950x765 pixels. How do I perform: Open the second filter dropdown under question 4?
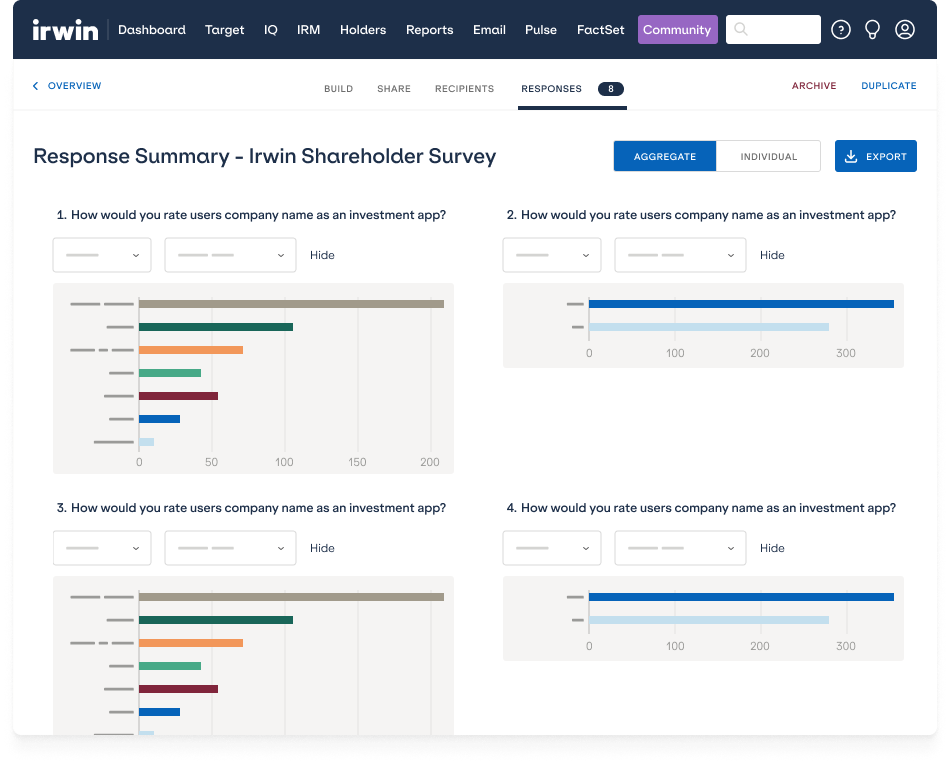point(680,548)
